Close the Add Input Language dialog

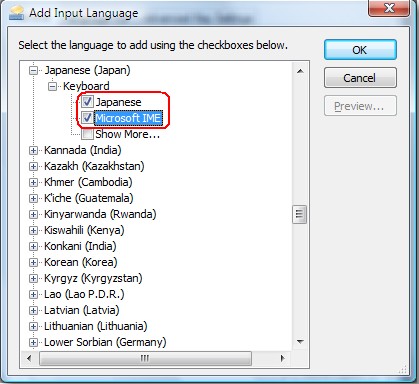coord(389,8)
